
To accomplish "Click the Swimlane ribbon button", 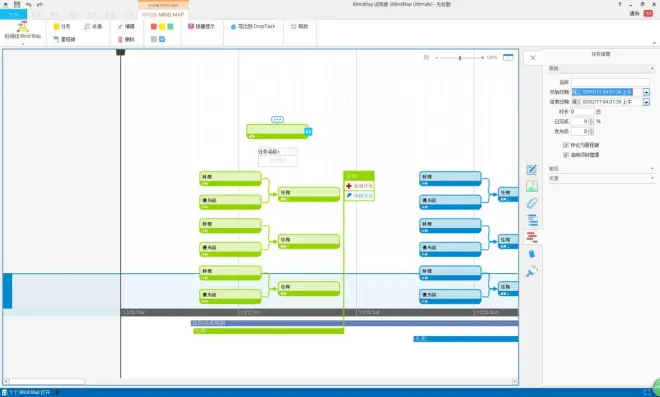I will tap(93, 27).
